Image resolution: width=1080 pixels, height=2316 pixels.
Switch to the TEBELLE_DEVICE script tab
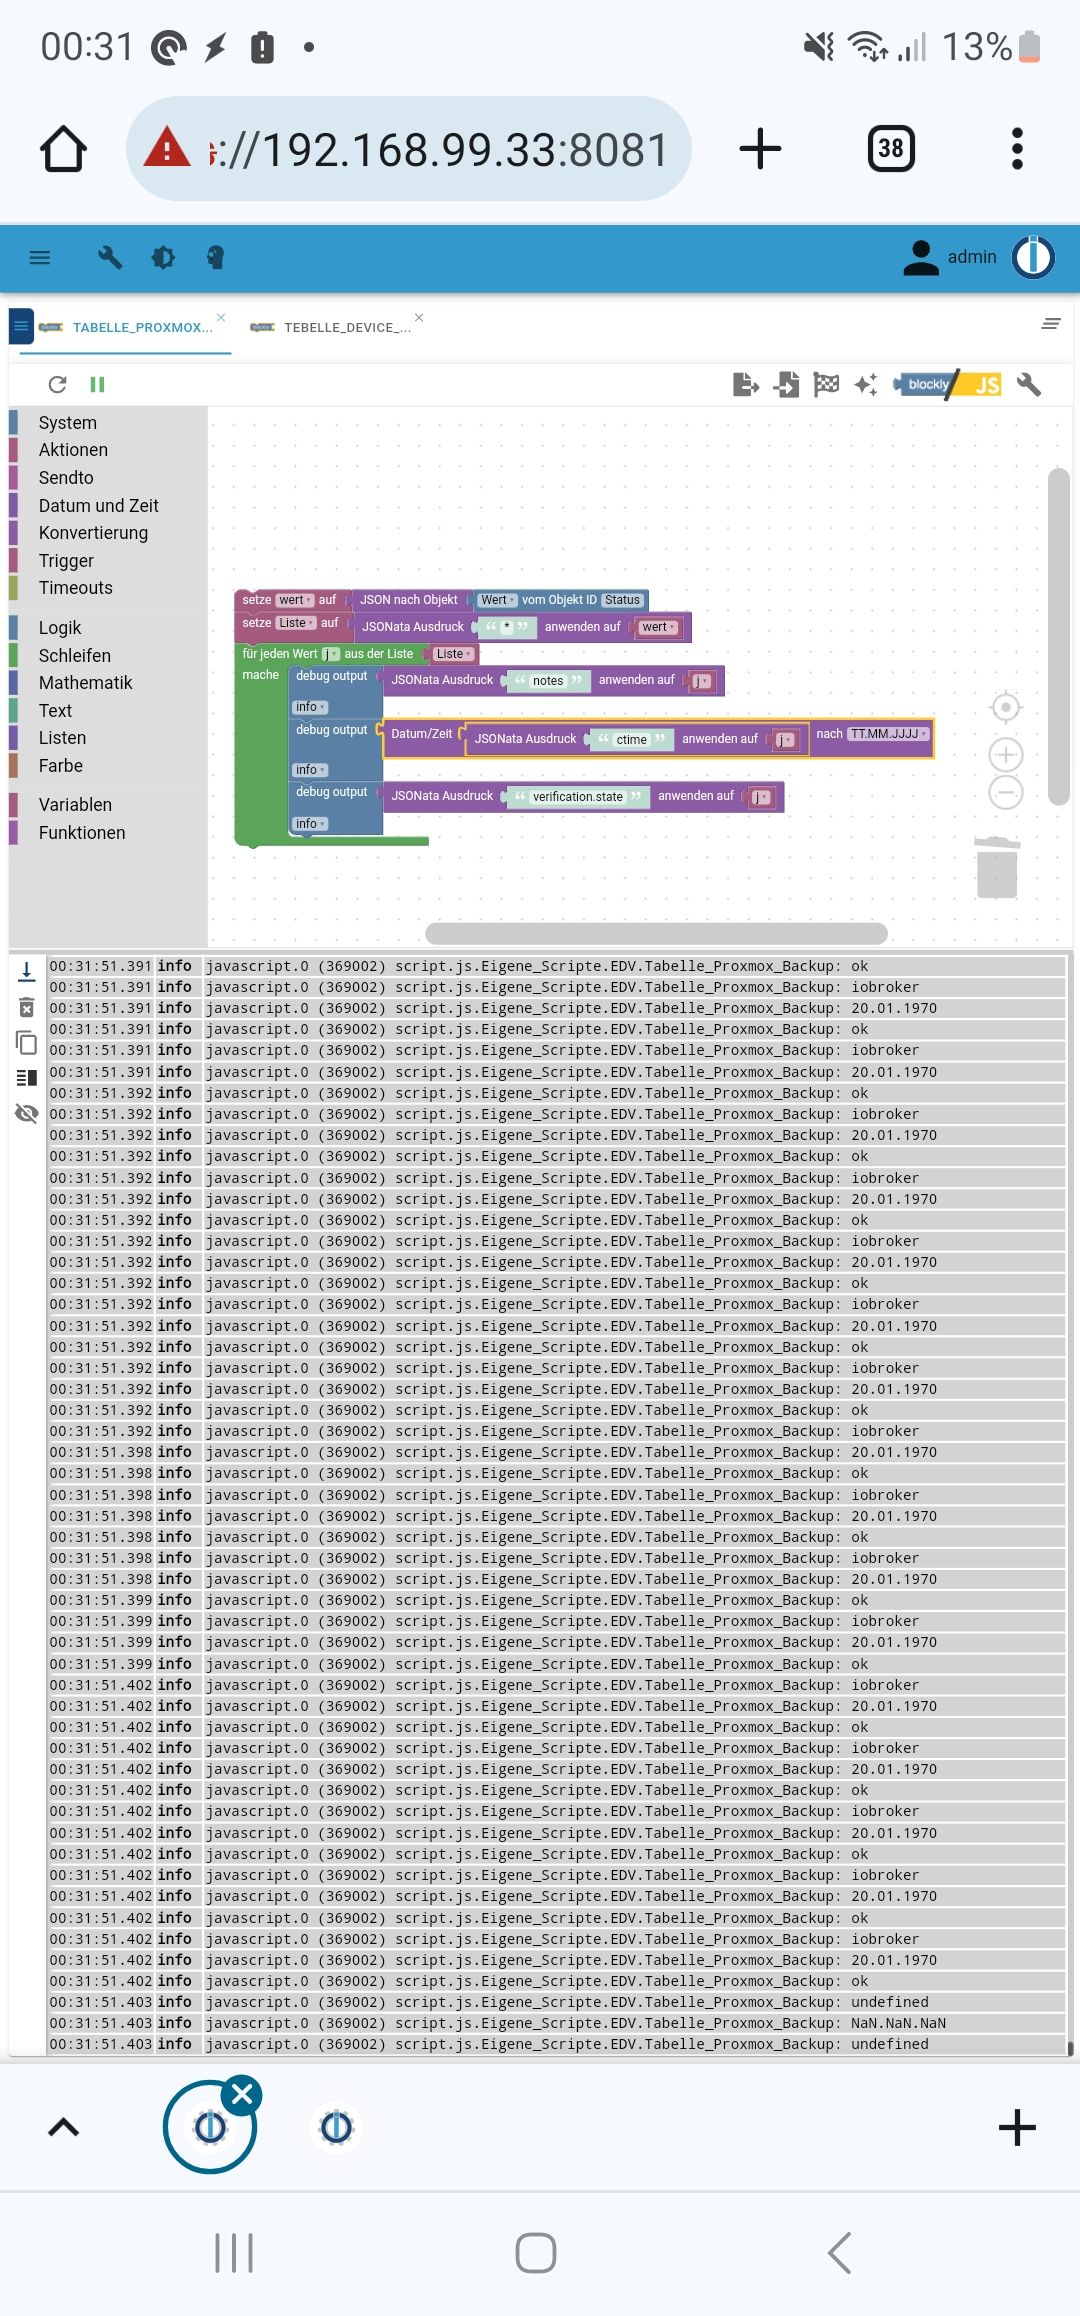pyautogui.click(x=347, y=328)
